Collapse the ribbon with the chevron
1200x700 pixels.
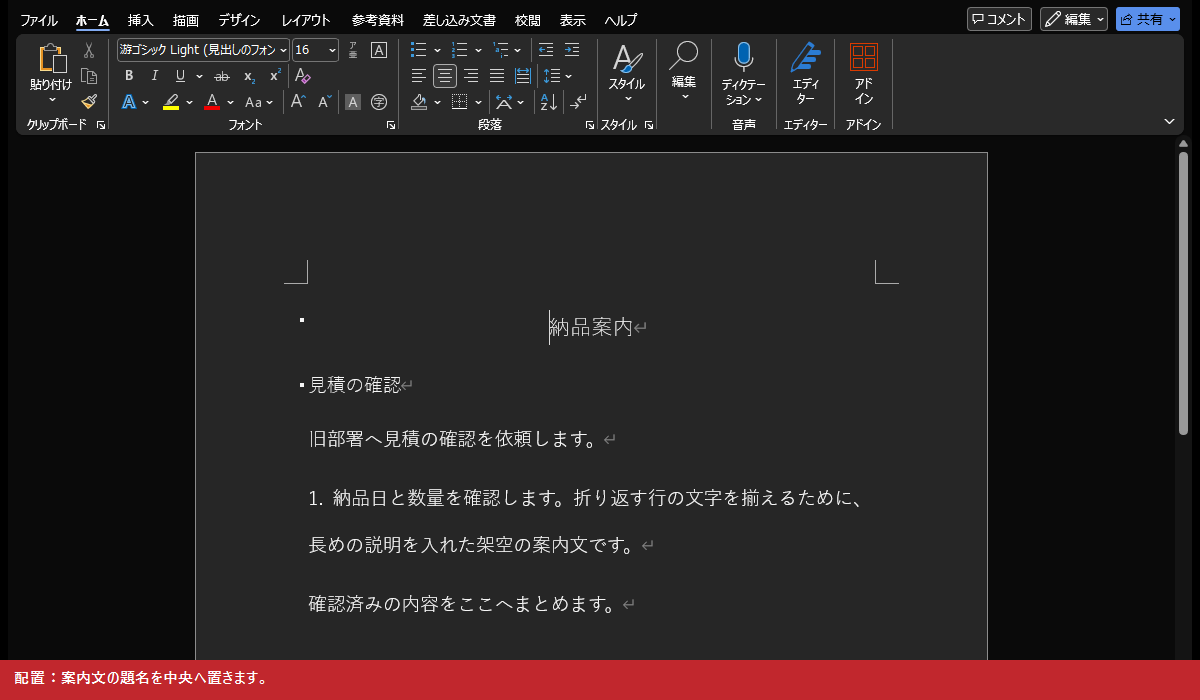coord(1169,121)
